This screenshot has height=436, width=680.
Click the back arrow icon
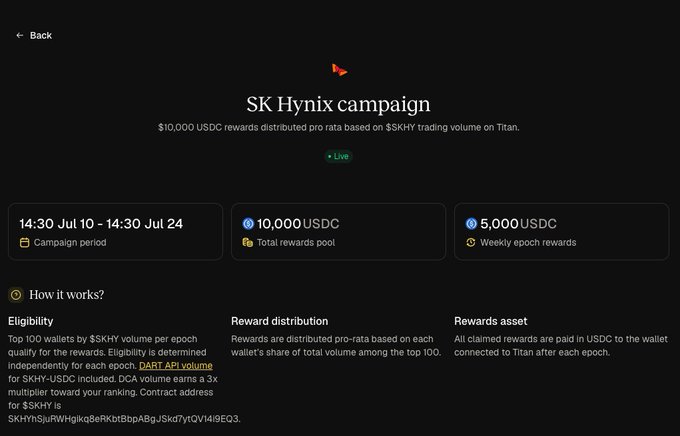pyautogui.click(x=20, y=36)
